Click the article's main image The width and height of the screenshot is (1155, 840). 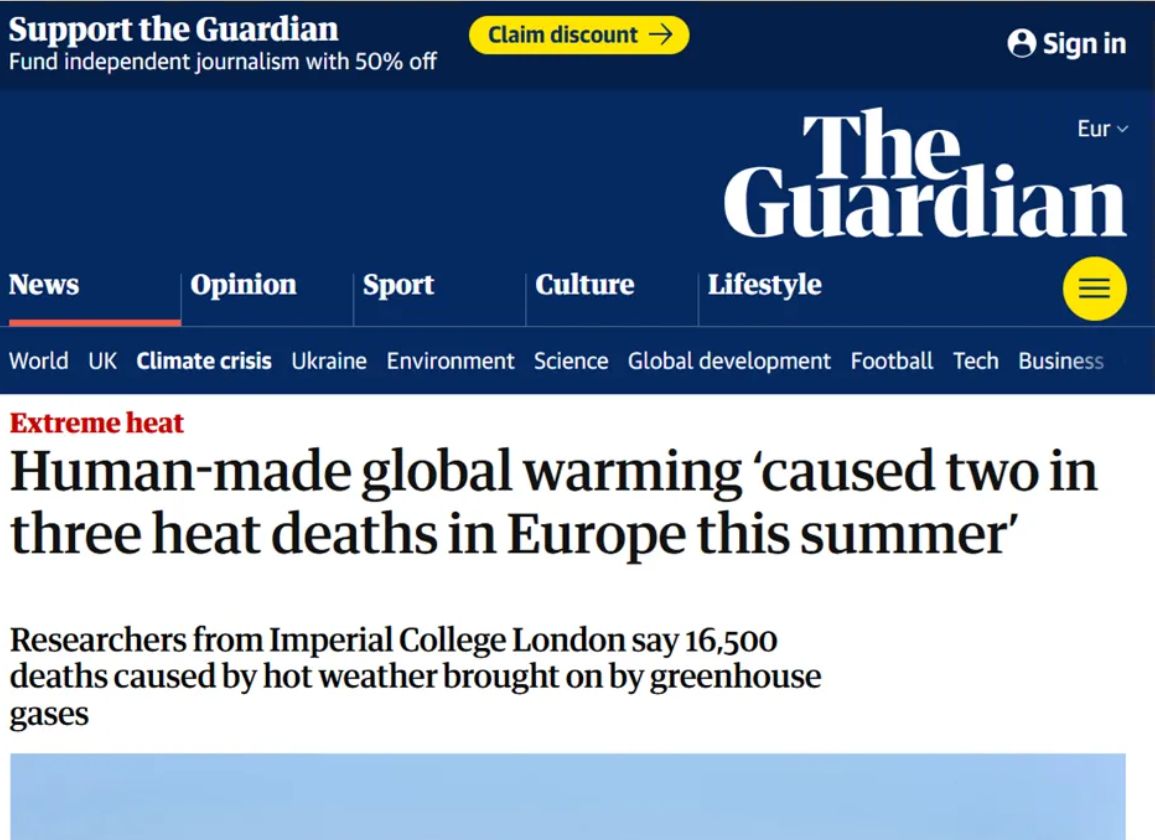(568, 797)
